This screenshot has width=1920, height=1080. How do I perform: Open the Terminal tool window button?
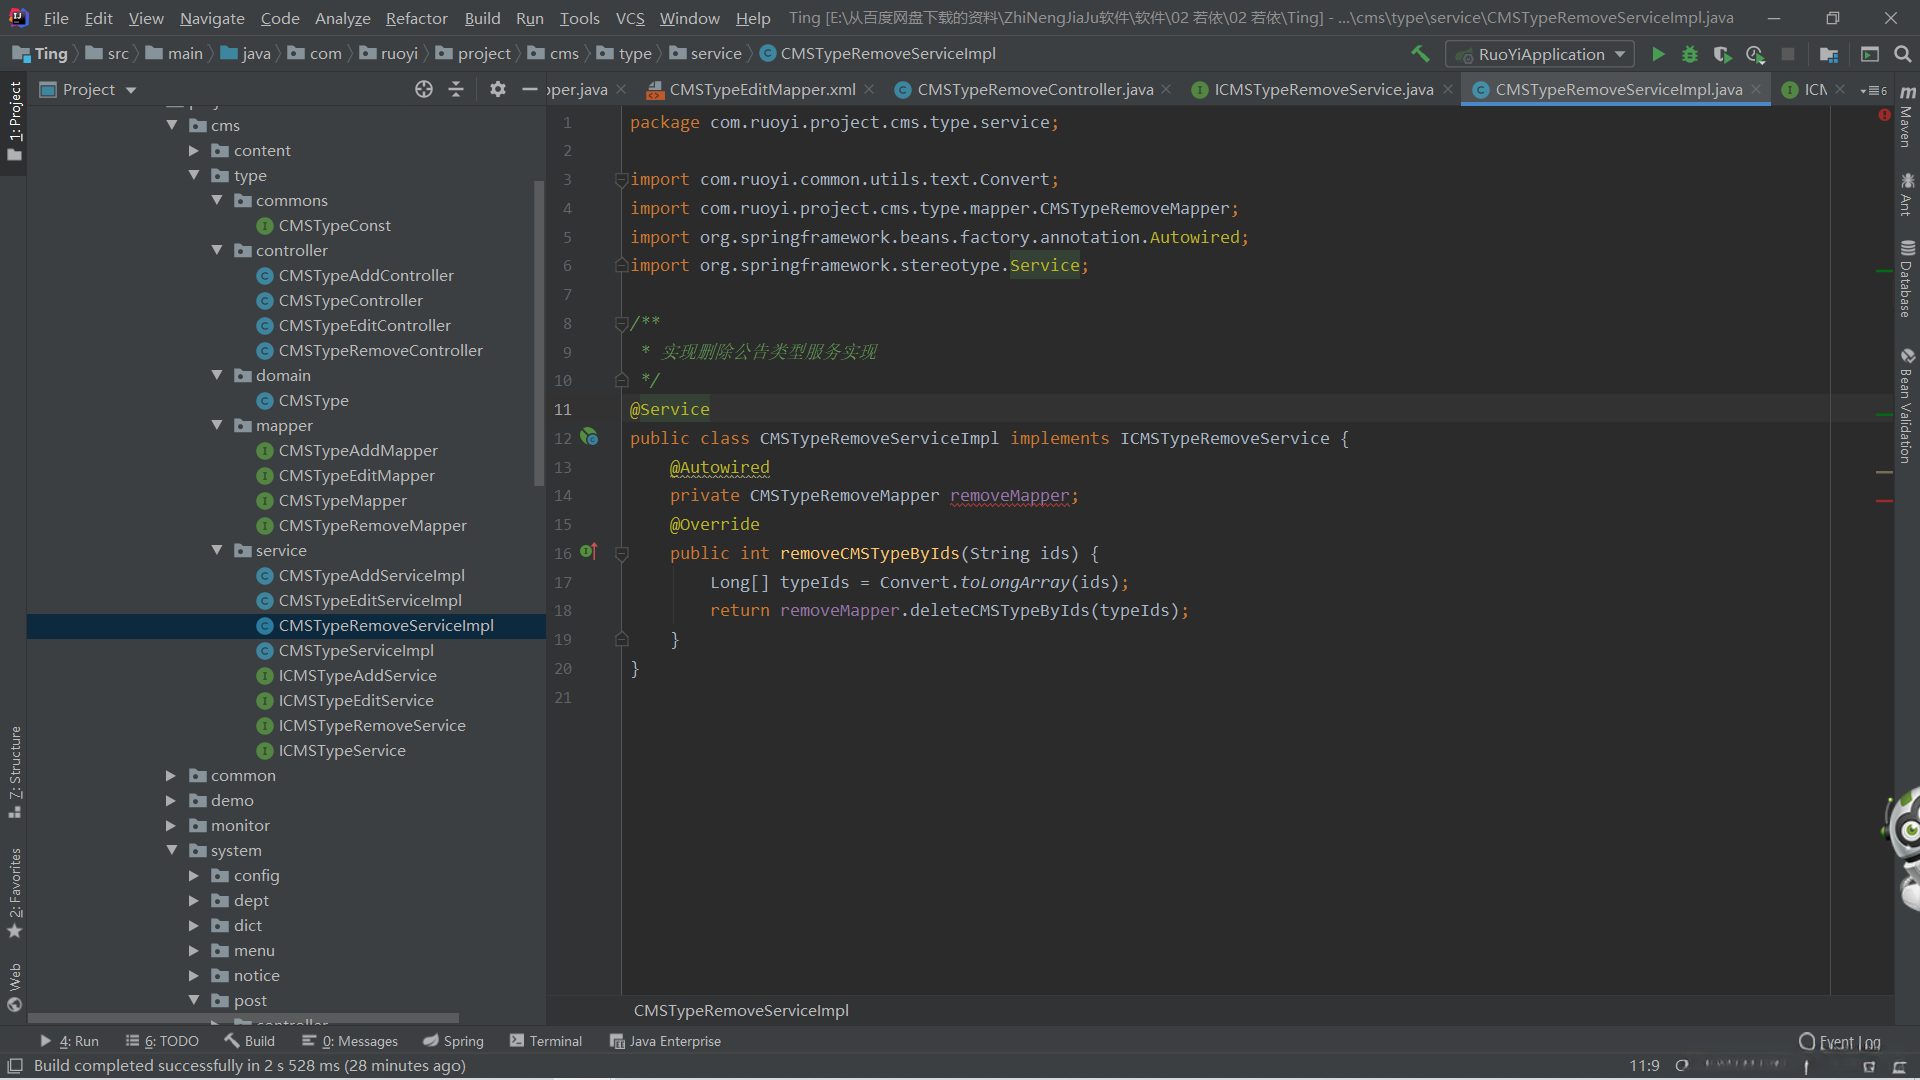coord(546,1041)
